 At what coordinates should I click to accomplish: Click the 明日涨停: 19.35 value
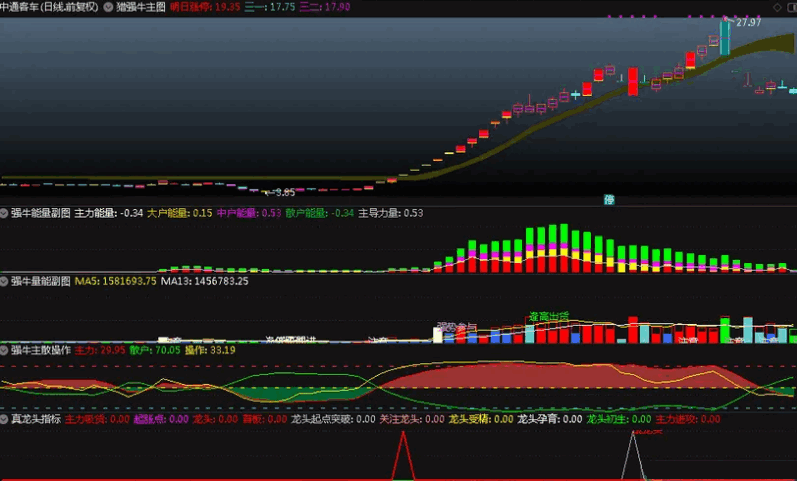[x=205, y=7]
